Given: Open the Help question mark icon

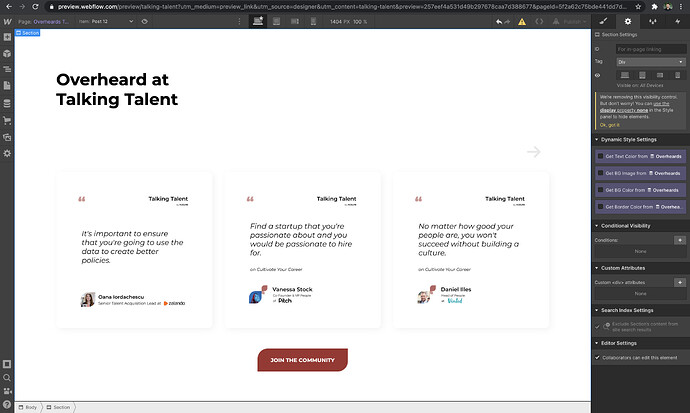Looking at the screenshot, I should (x=7, y=405).
